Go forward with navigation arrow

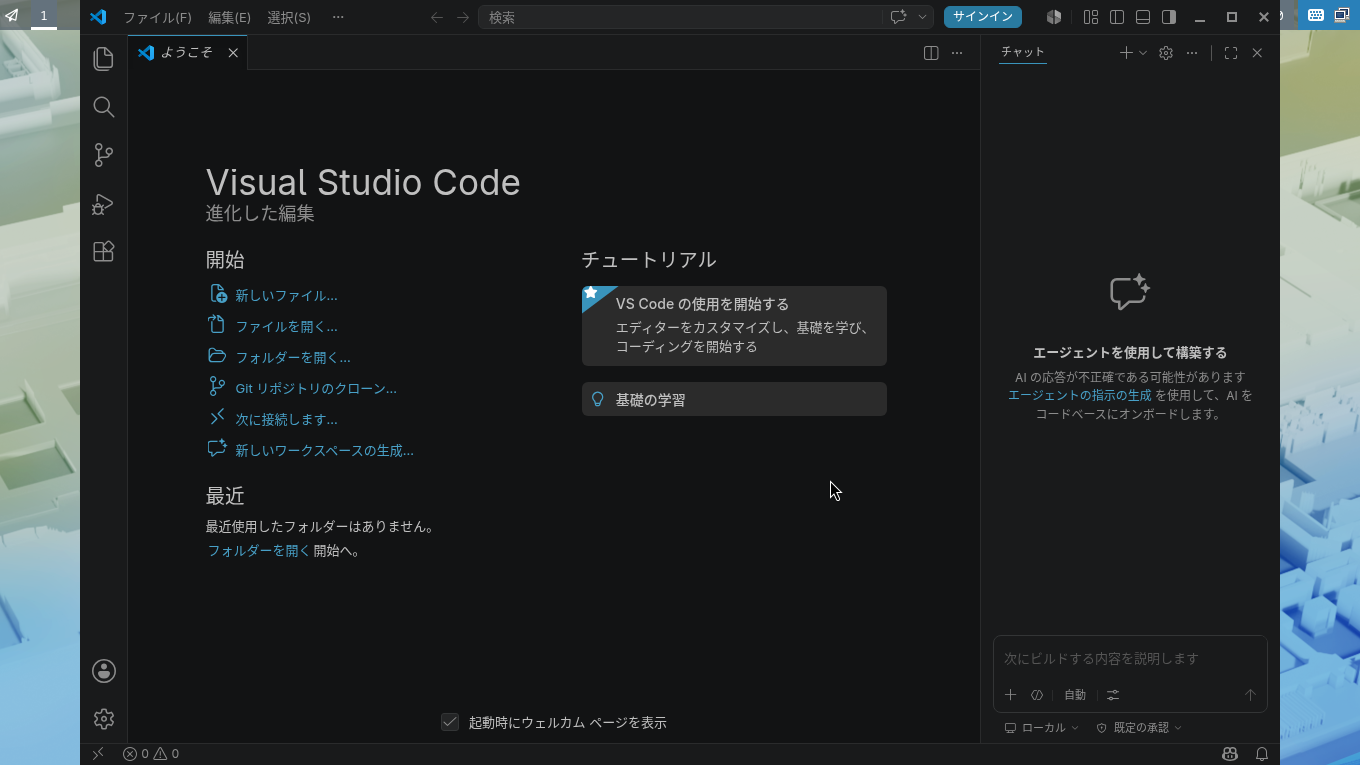point(463,17)
